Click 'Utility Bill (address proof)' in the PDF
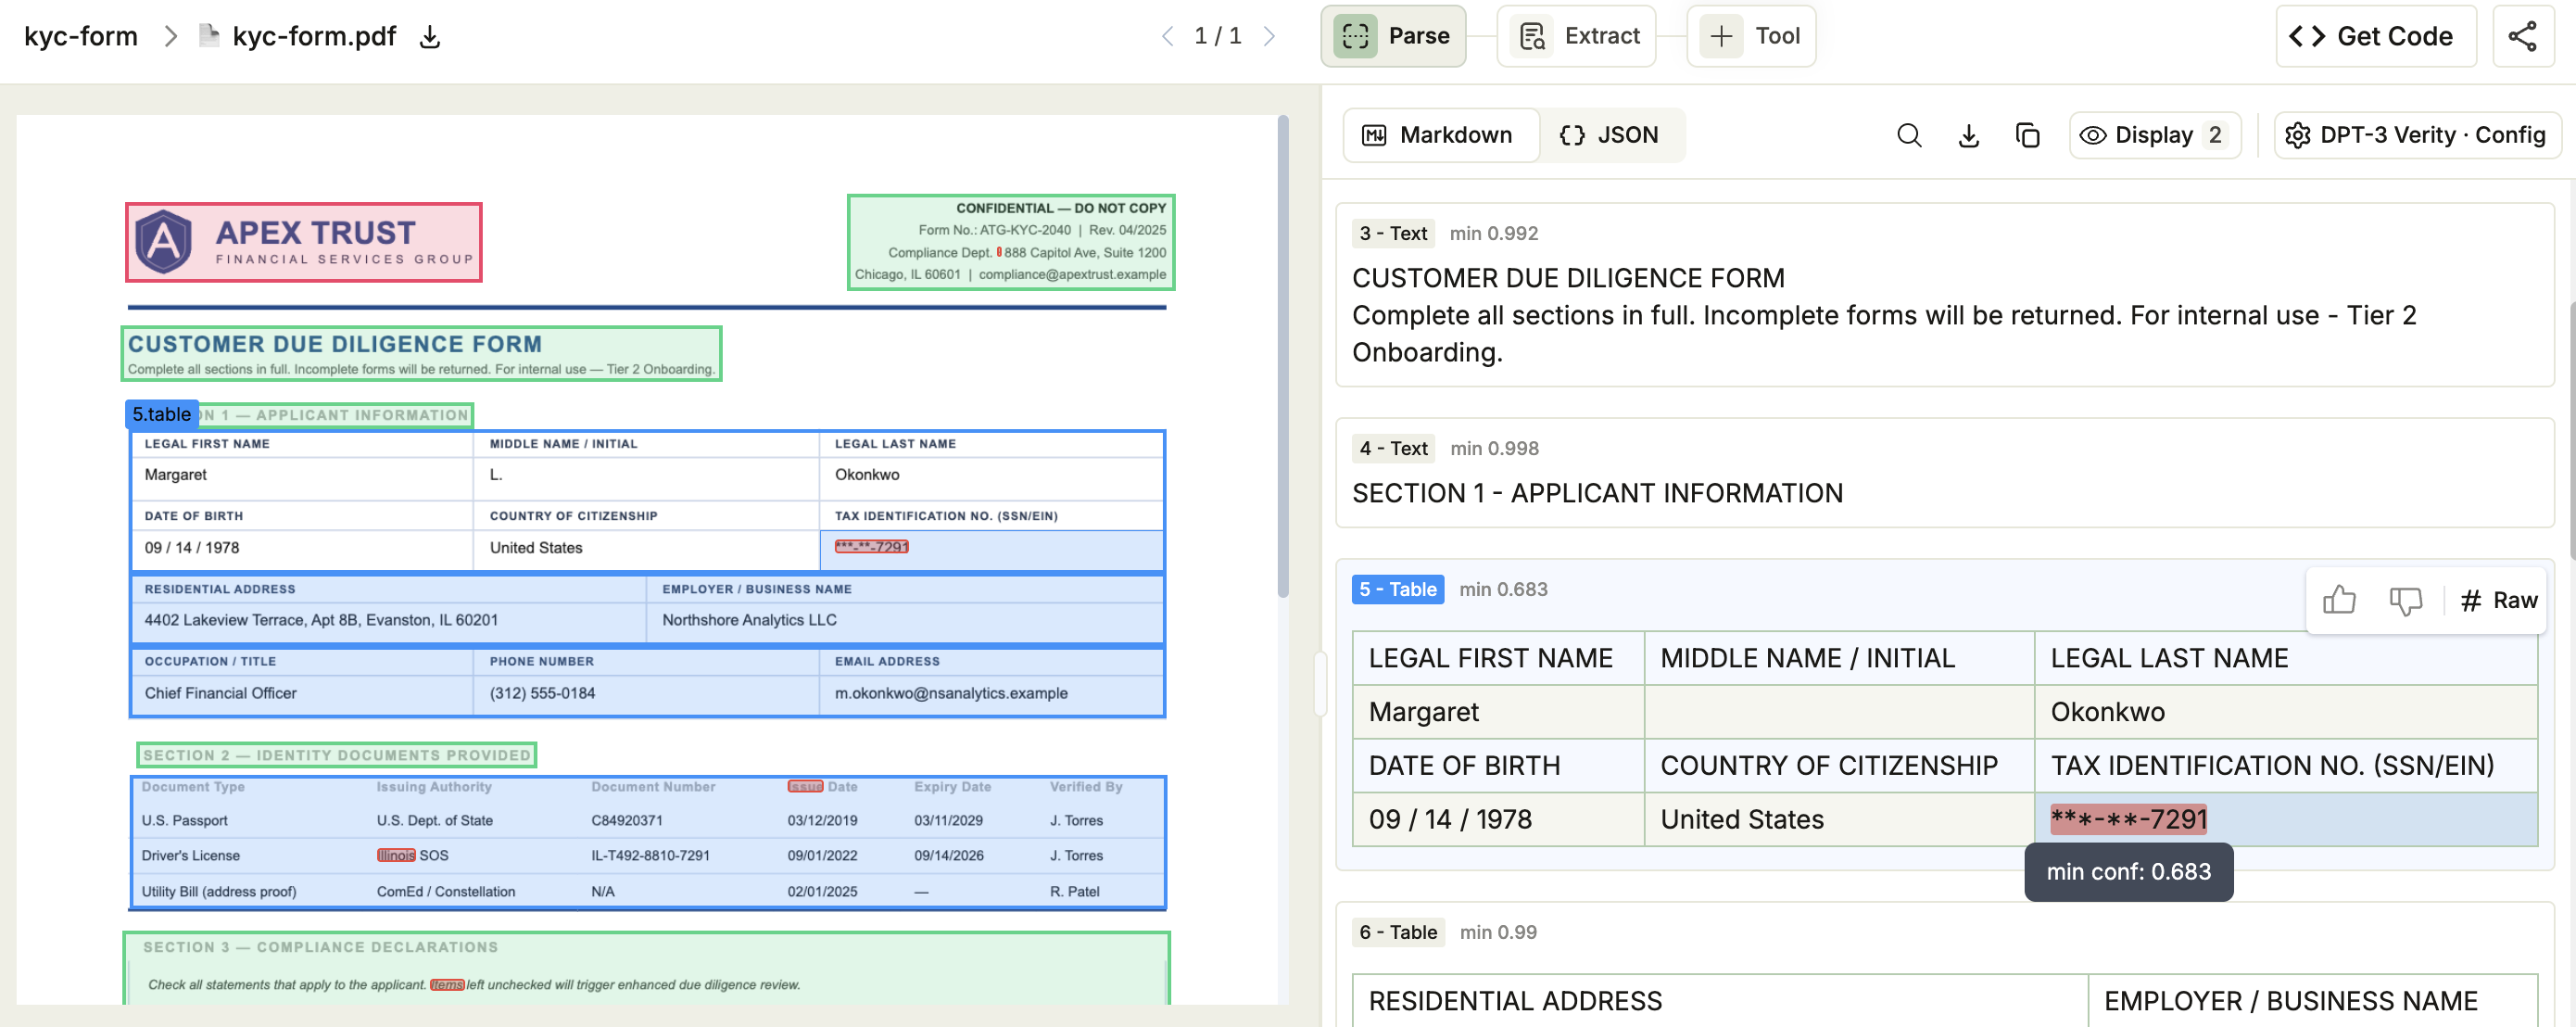The height and width of the screenshot is (1027, 2576). 219,892
